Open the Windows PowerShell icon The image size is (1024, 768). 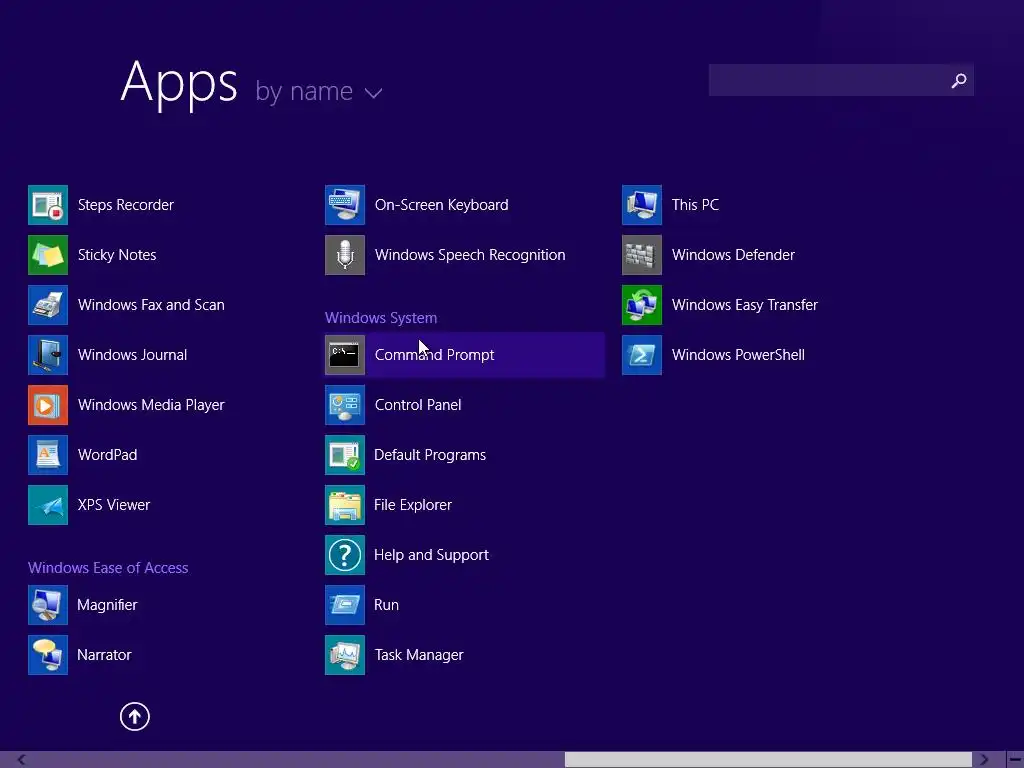point(642,355)
